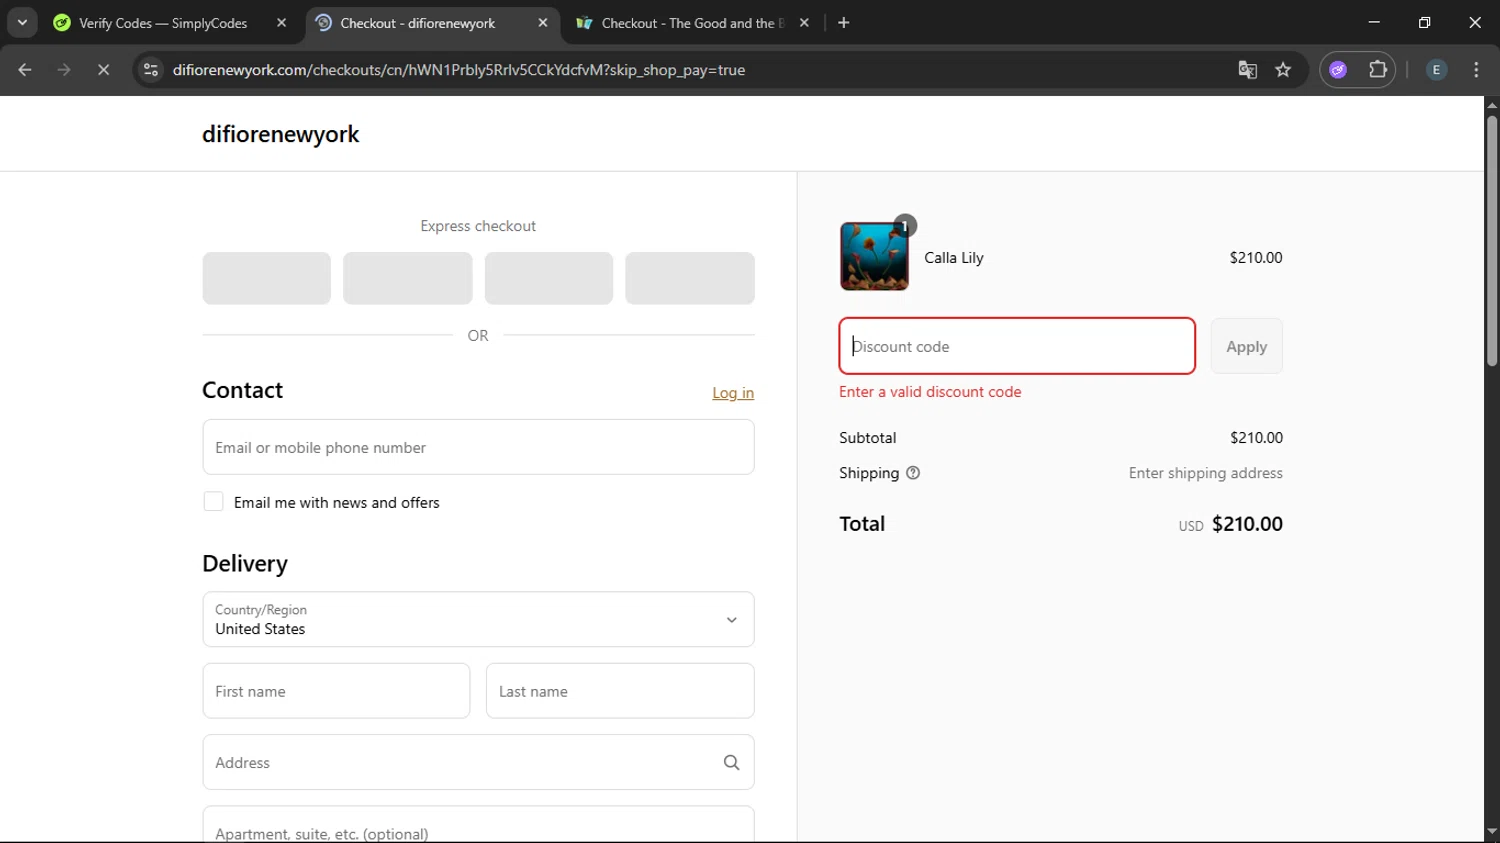Open Chrome three-dot menu
Viewport: 1500px width, 843px height.
coord(1476,70)
